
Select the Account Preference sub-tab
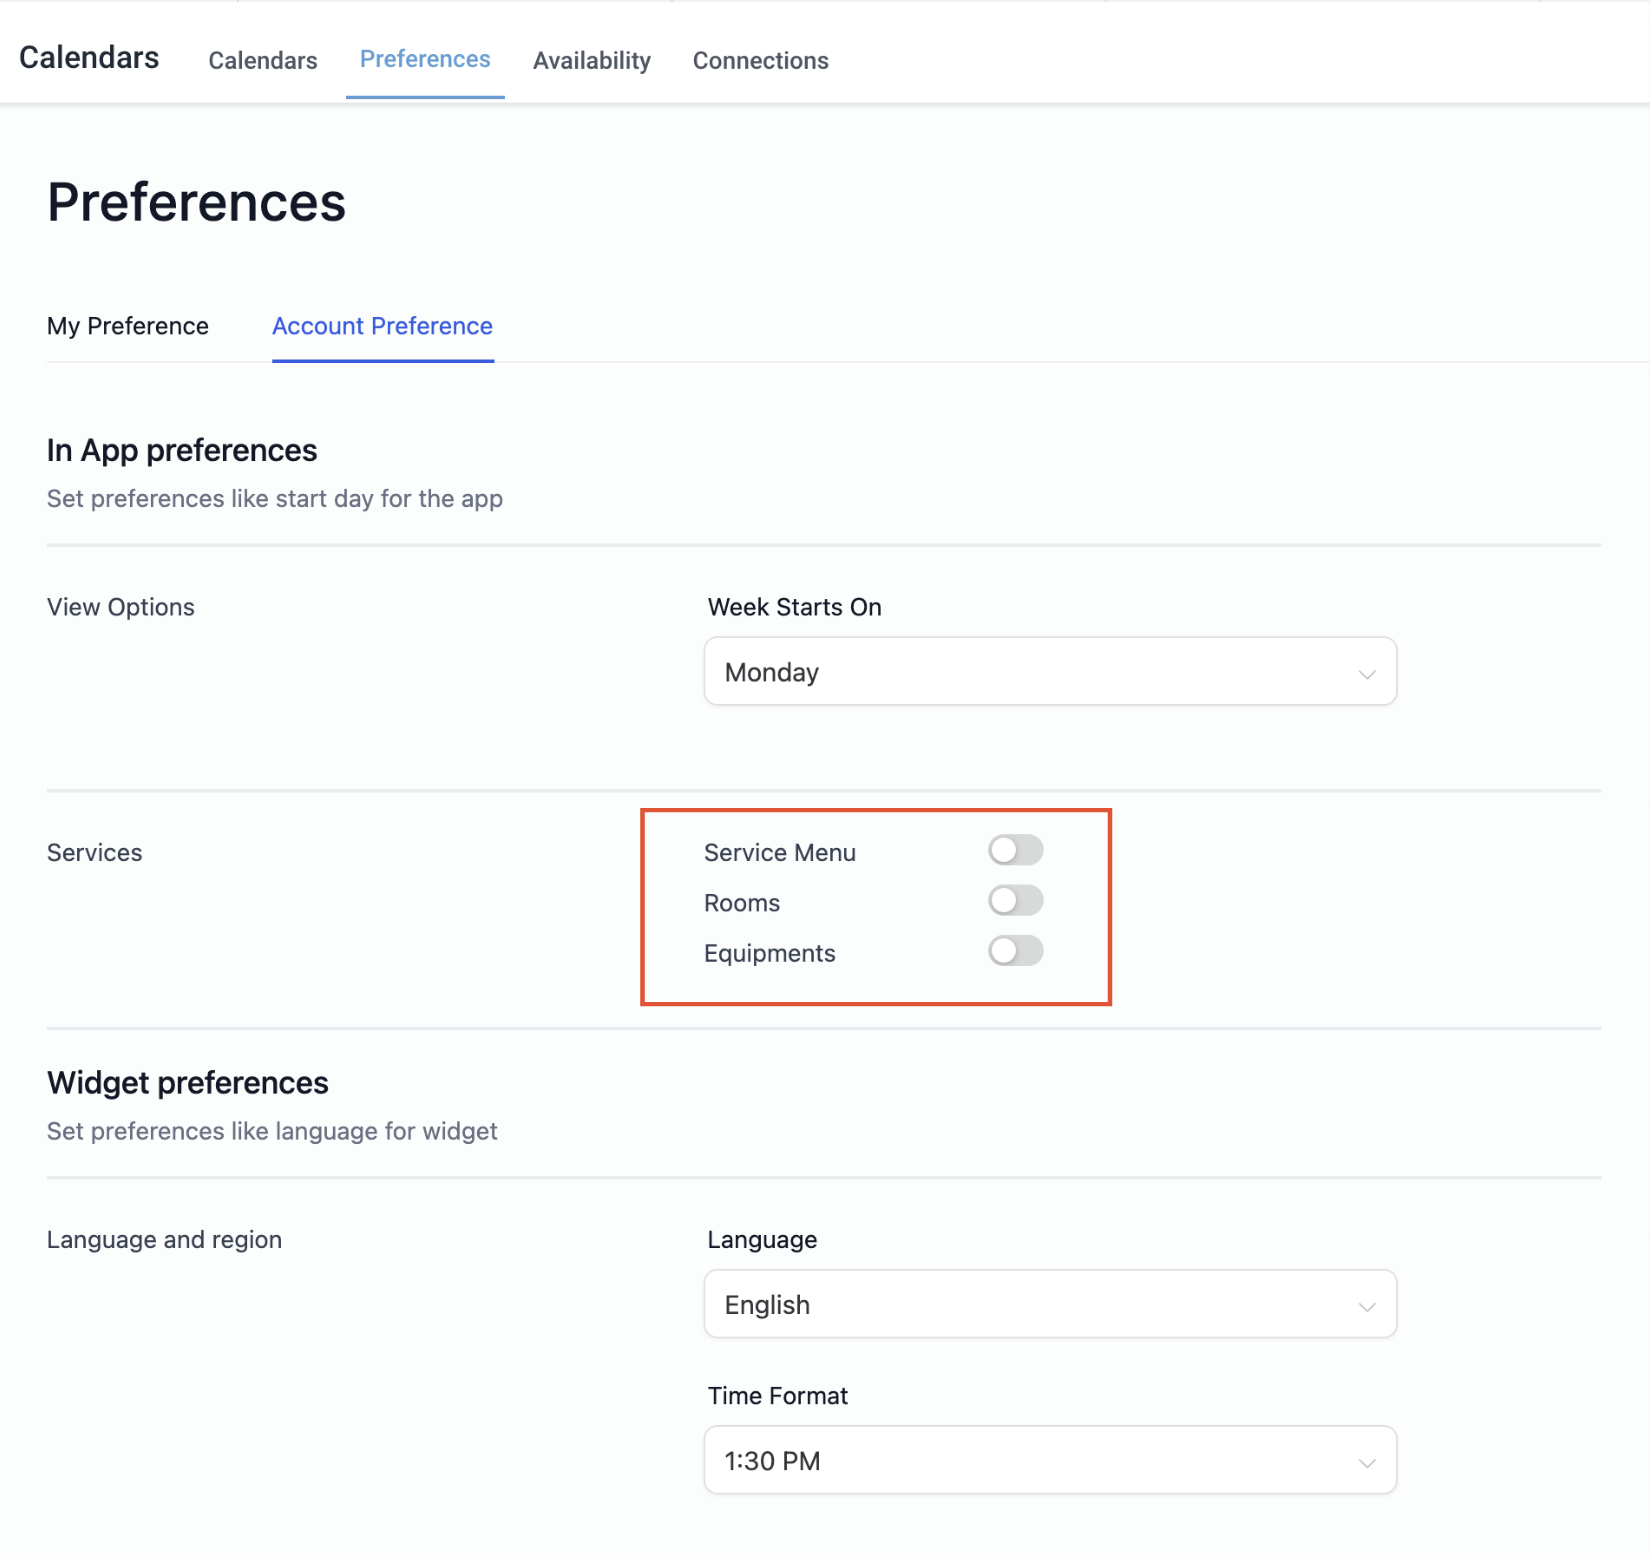tap(383, 326)
